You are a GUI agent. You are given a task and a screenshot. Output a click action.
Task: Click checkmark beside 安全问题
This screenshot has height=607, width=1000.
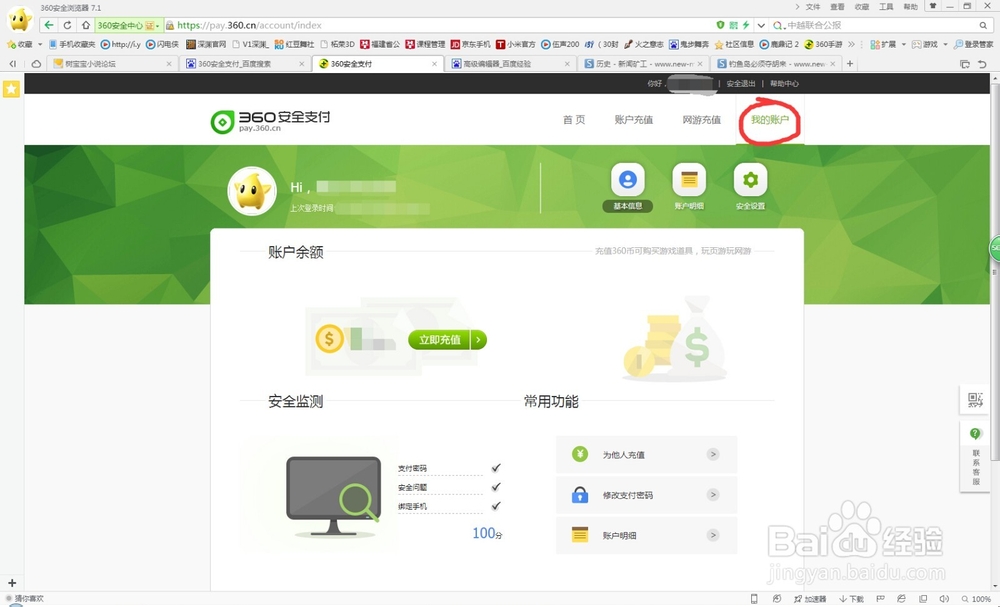(x=496, y=488)
